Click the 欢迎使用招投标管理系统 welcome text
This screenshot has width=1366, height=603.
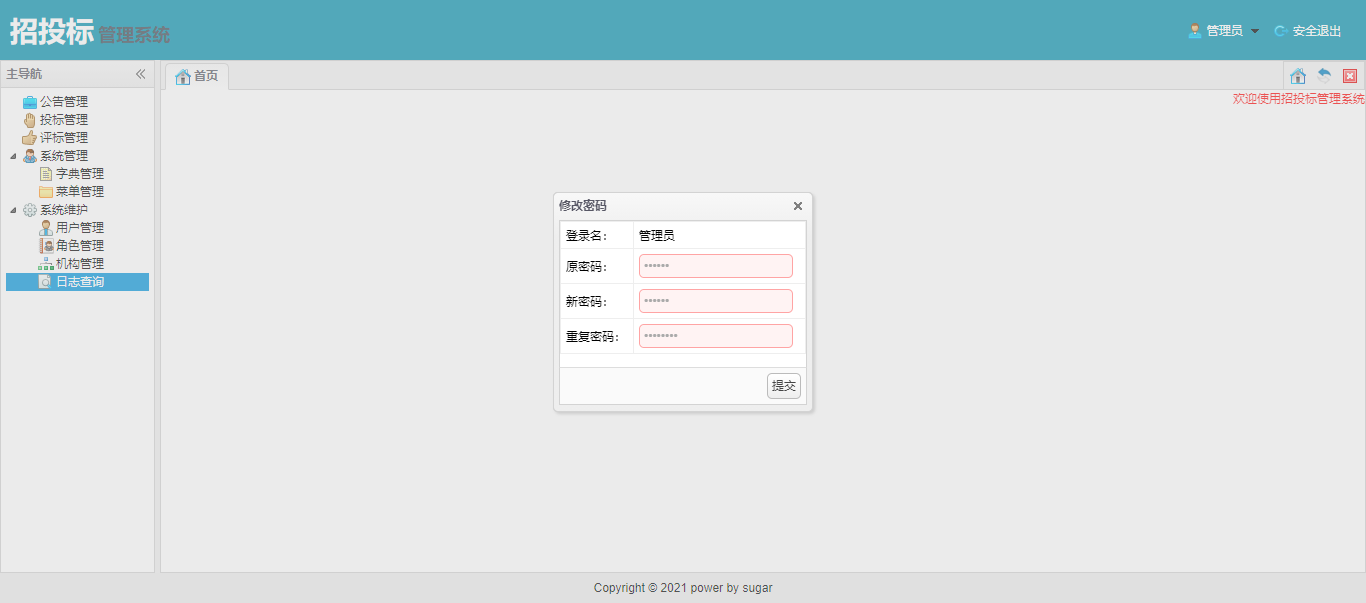pos(1299,99)
